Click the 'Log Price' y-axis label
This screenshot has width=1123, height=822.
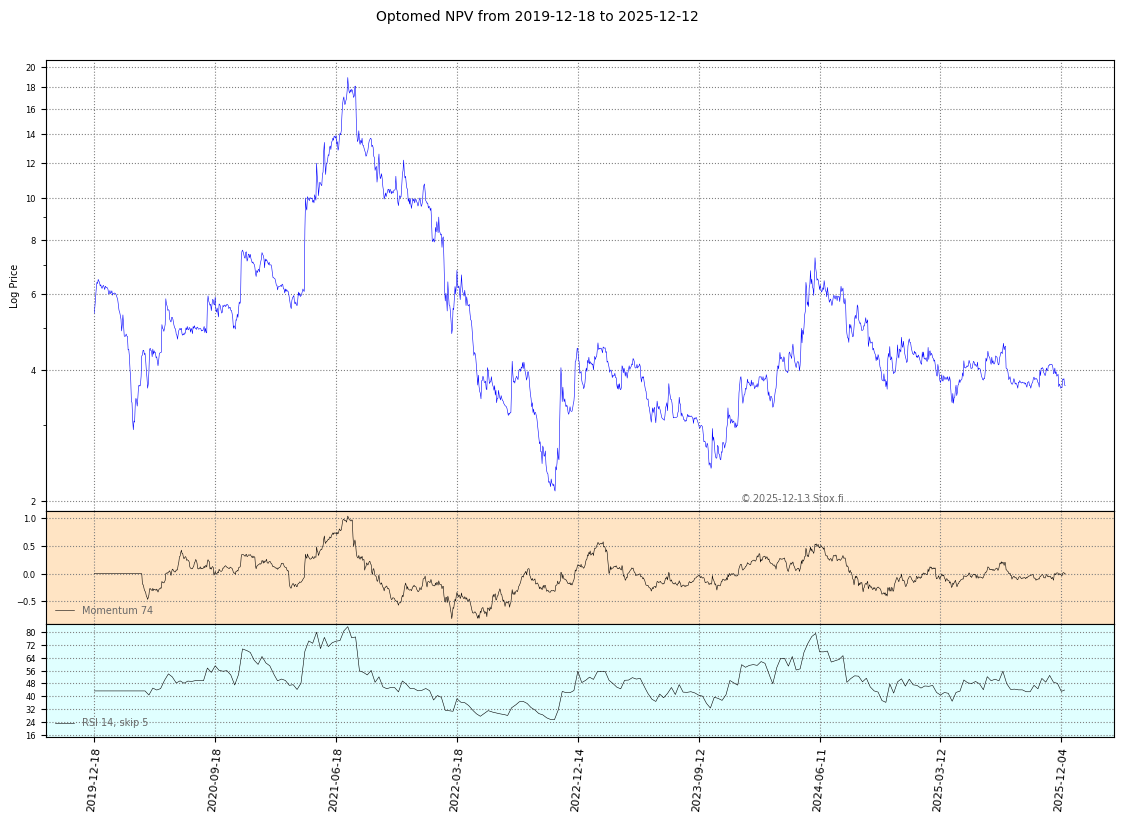click(x=14, y=286)
